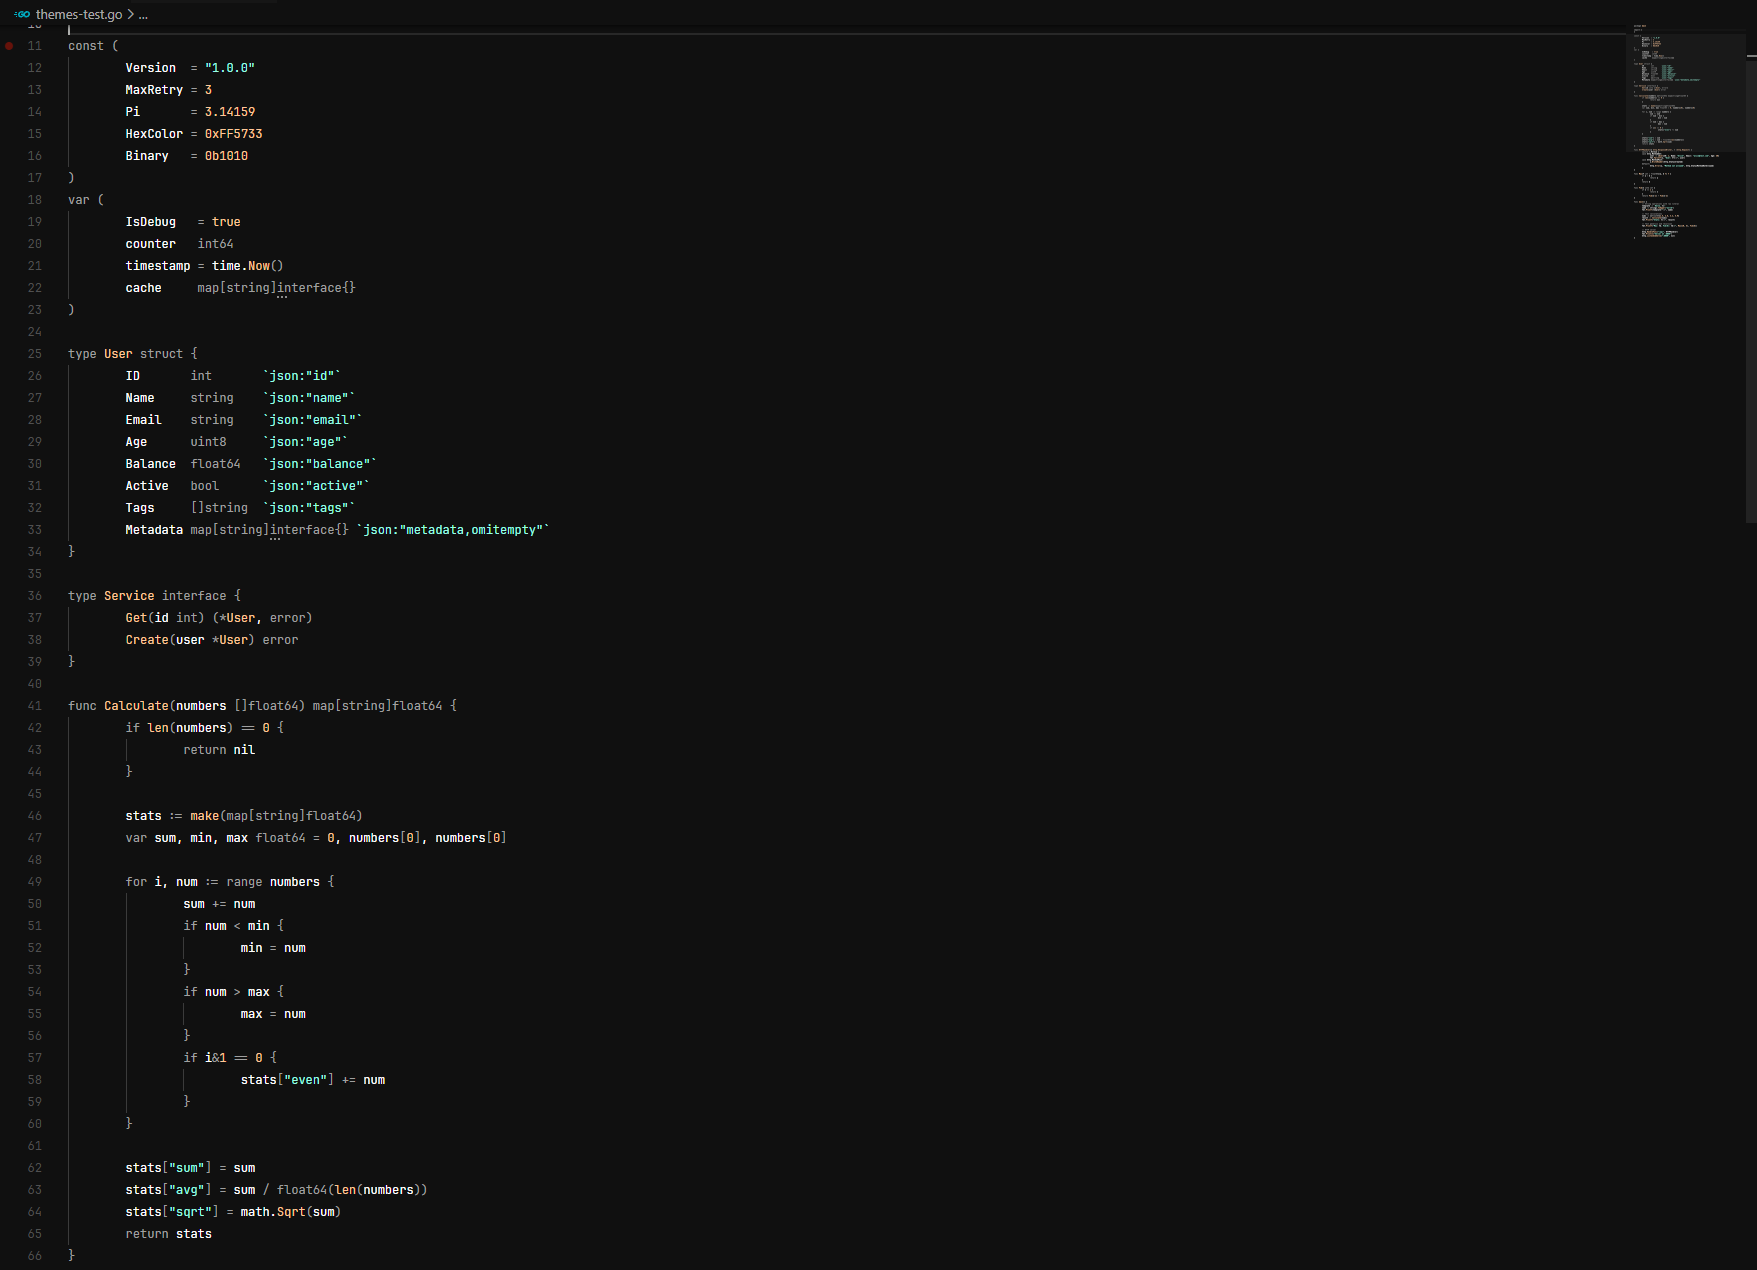Click the Version constant name
This screenshot has height=1270, width=1757.
[x=150, y=68]
